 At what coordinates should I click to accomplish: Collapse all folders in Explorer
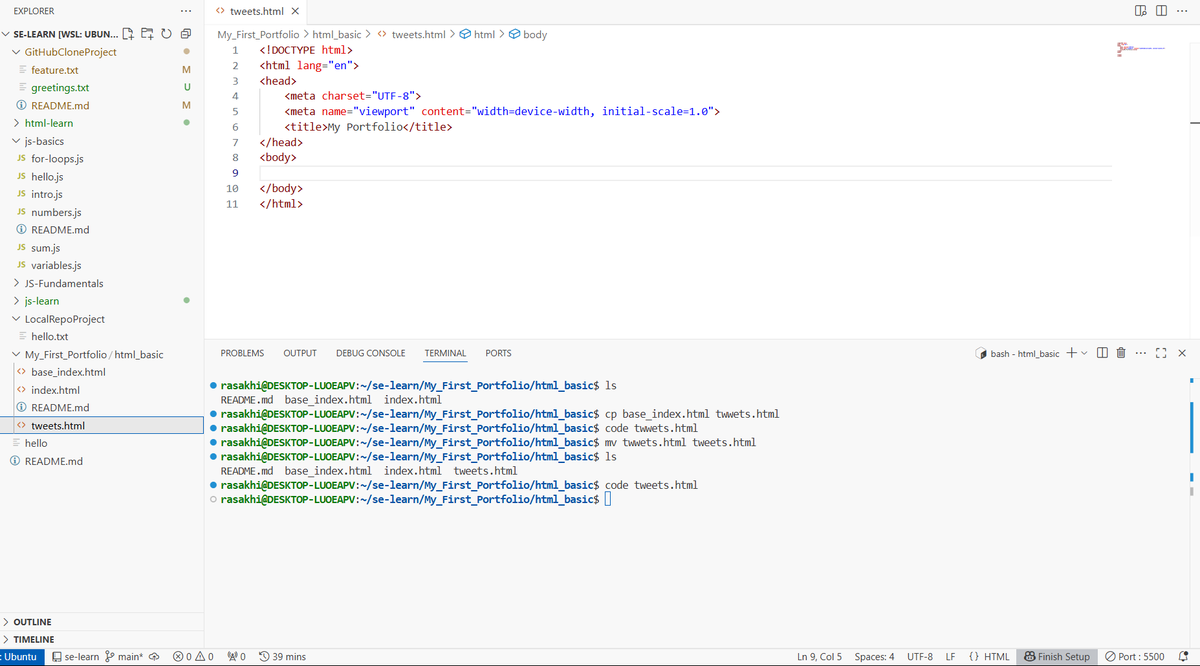pyautogui.click(x=185, y=34)
